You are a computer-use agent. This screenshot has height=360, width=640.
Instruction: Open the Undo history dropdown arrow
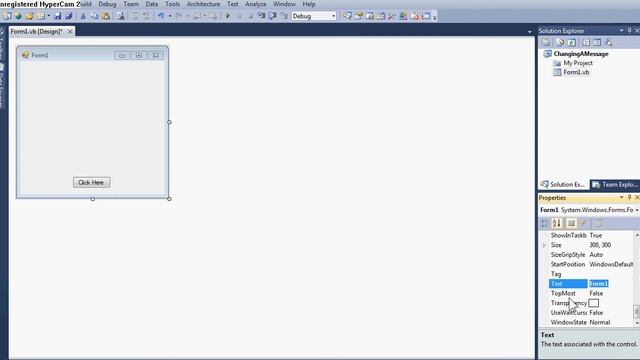point(170,16)
